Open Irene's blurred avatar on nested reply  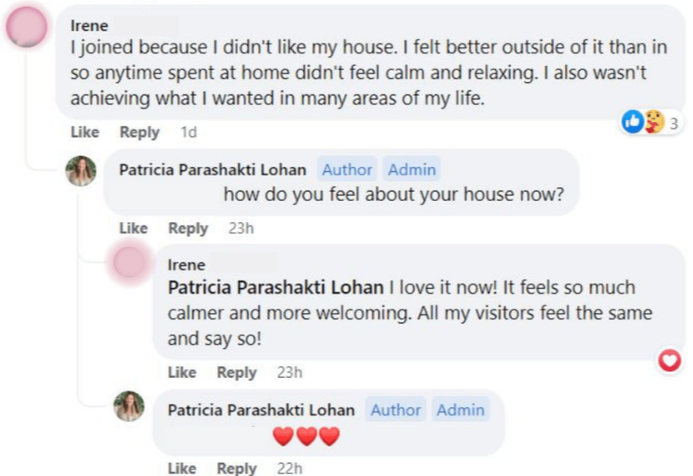click(x=129, y=262)
